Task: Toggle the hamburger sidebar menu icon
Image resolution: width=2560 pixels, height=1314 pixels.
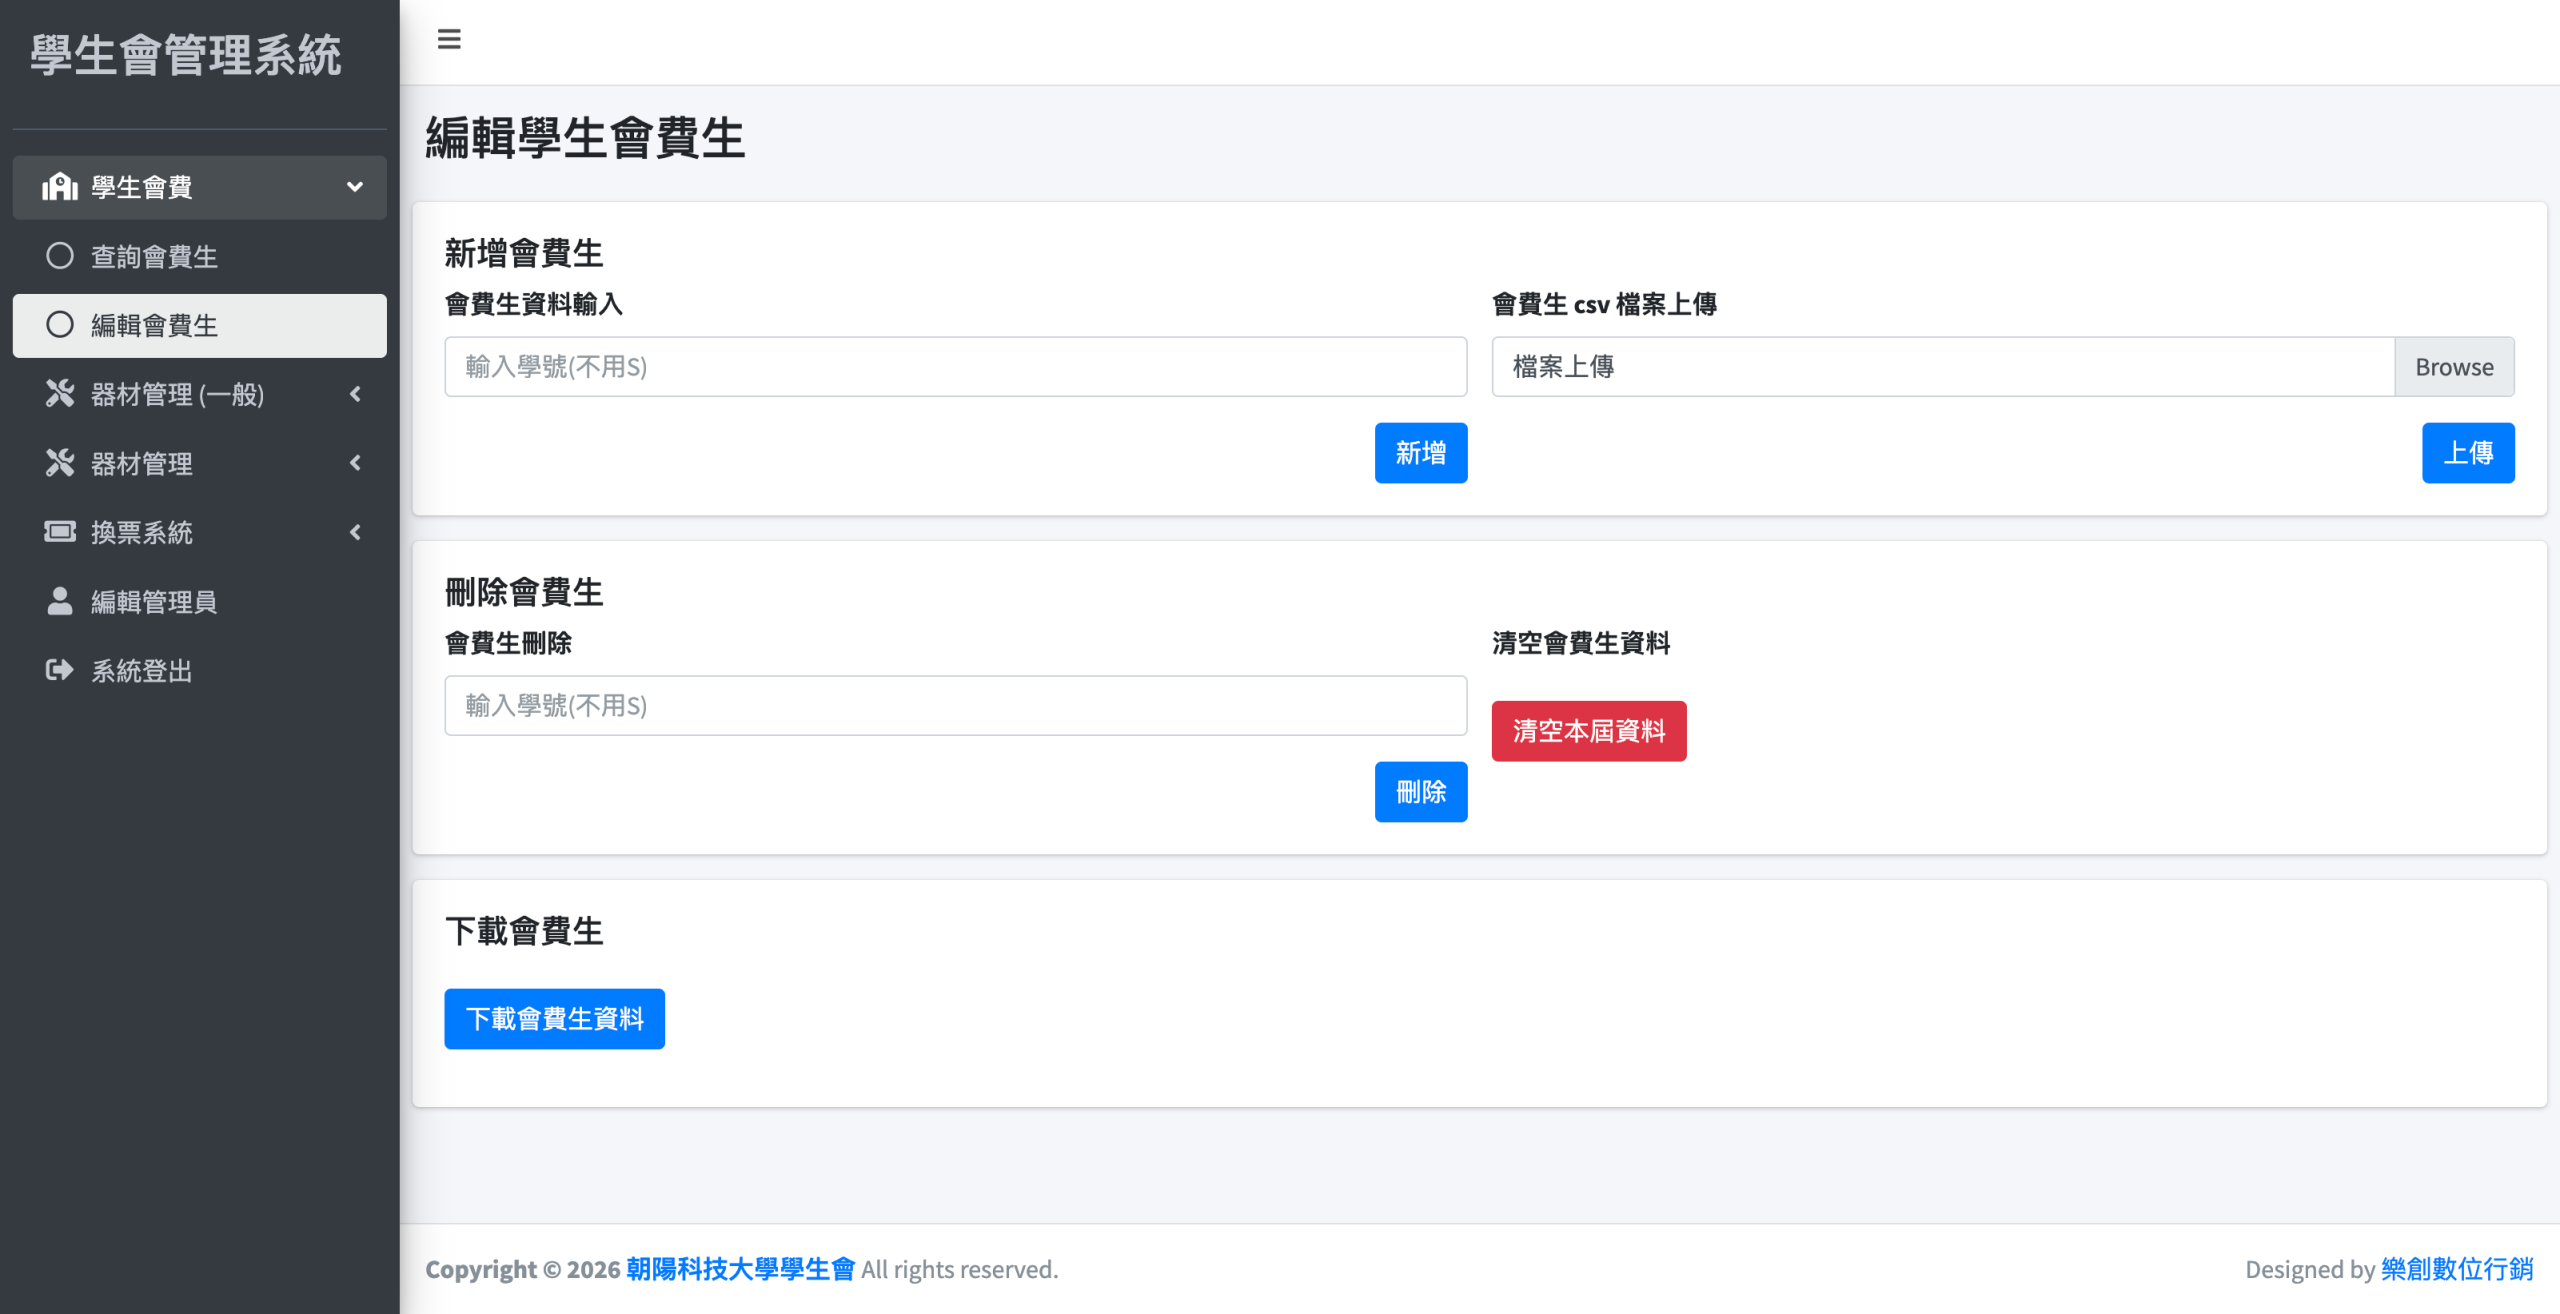Action: [x=449, y=39]
